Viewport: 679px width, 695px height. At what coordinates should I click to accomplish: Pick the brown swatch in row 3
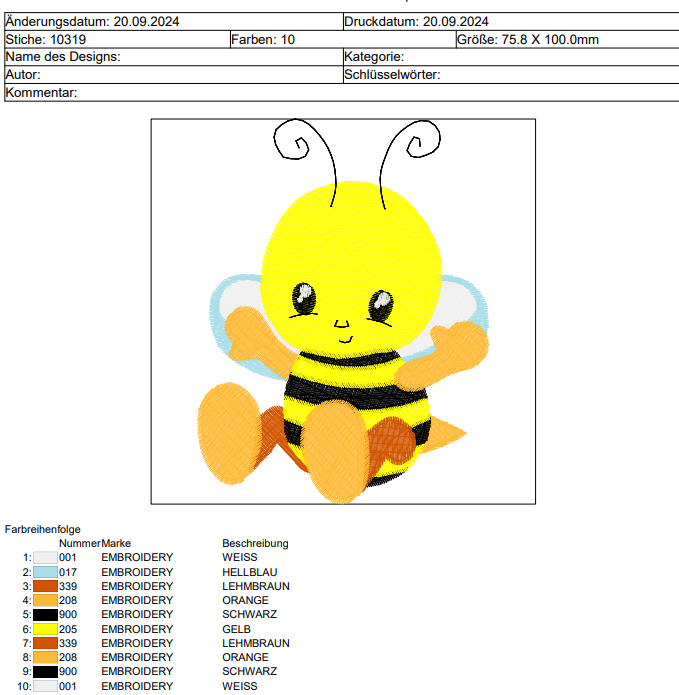pos(46,586)
